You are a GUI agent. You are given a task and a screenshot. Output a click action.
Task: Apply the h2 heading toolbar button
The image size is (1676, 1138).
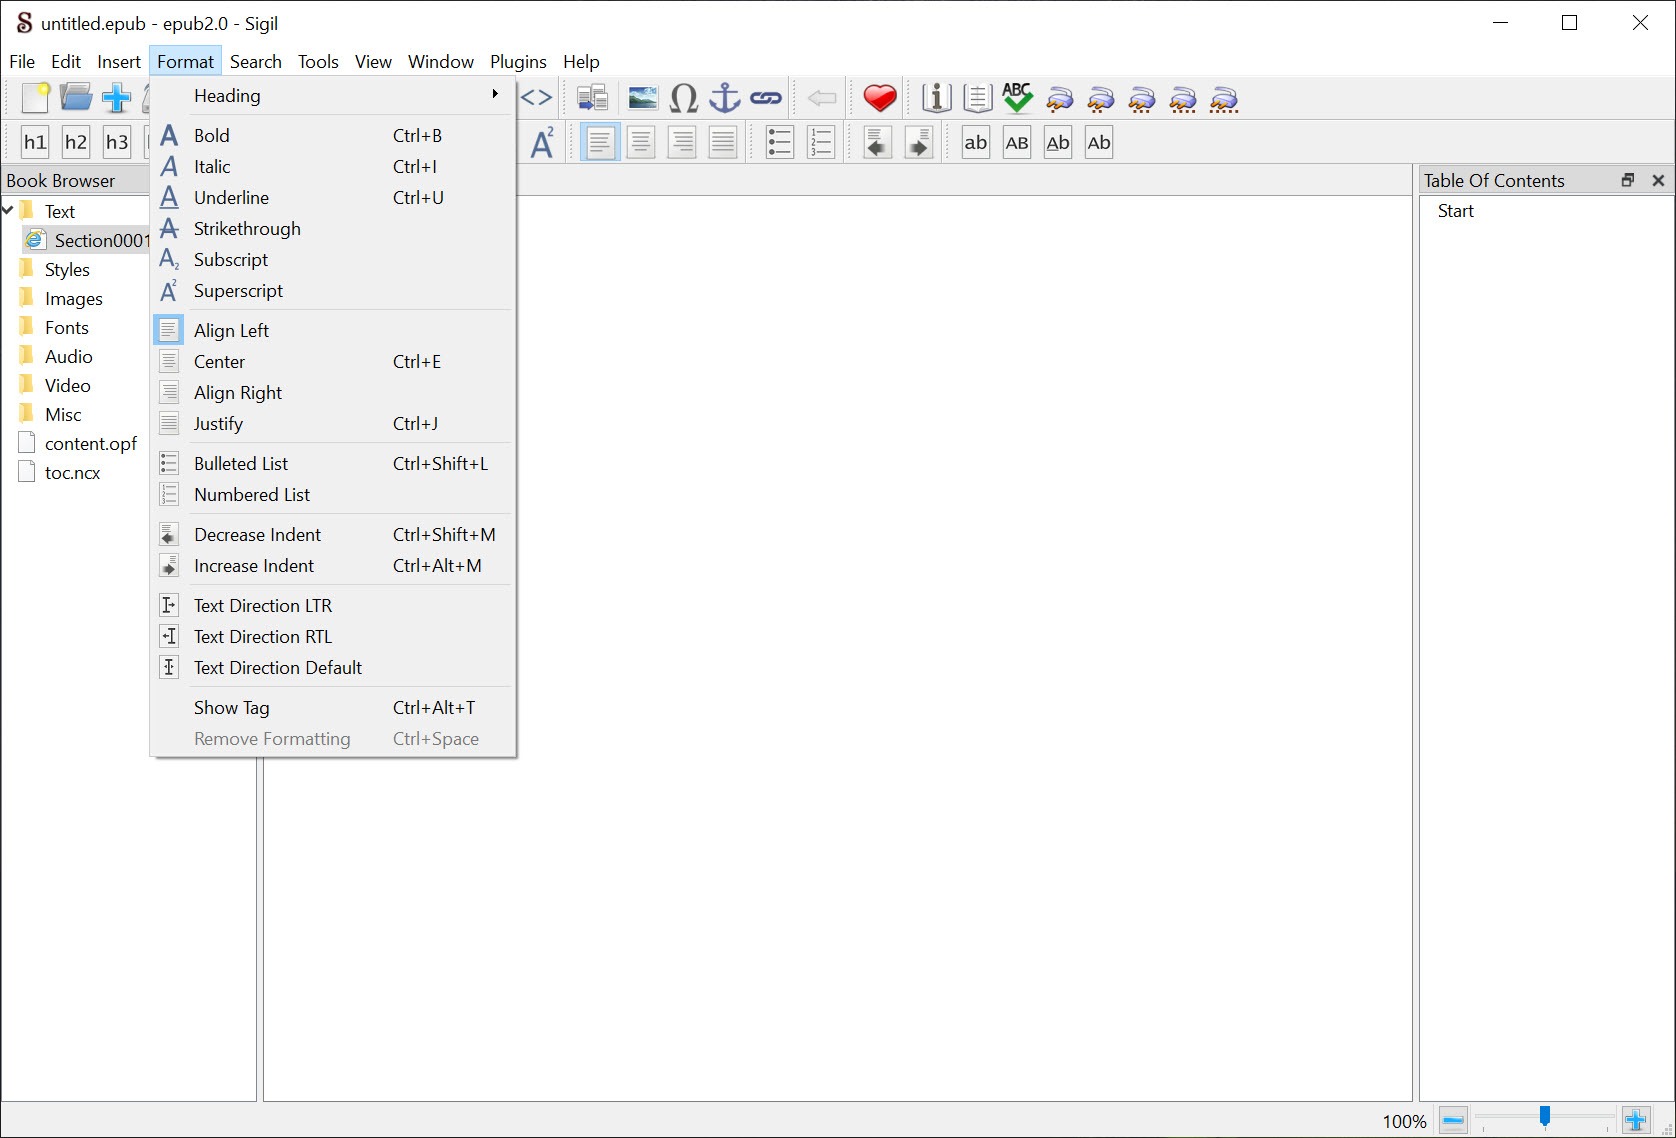click(x=76, y=142)
